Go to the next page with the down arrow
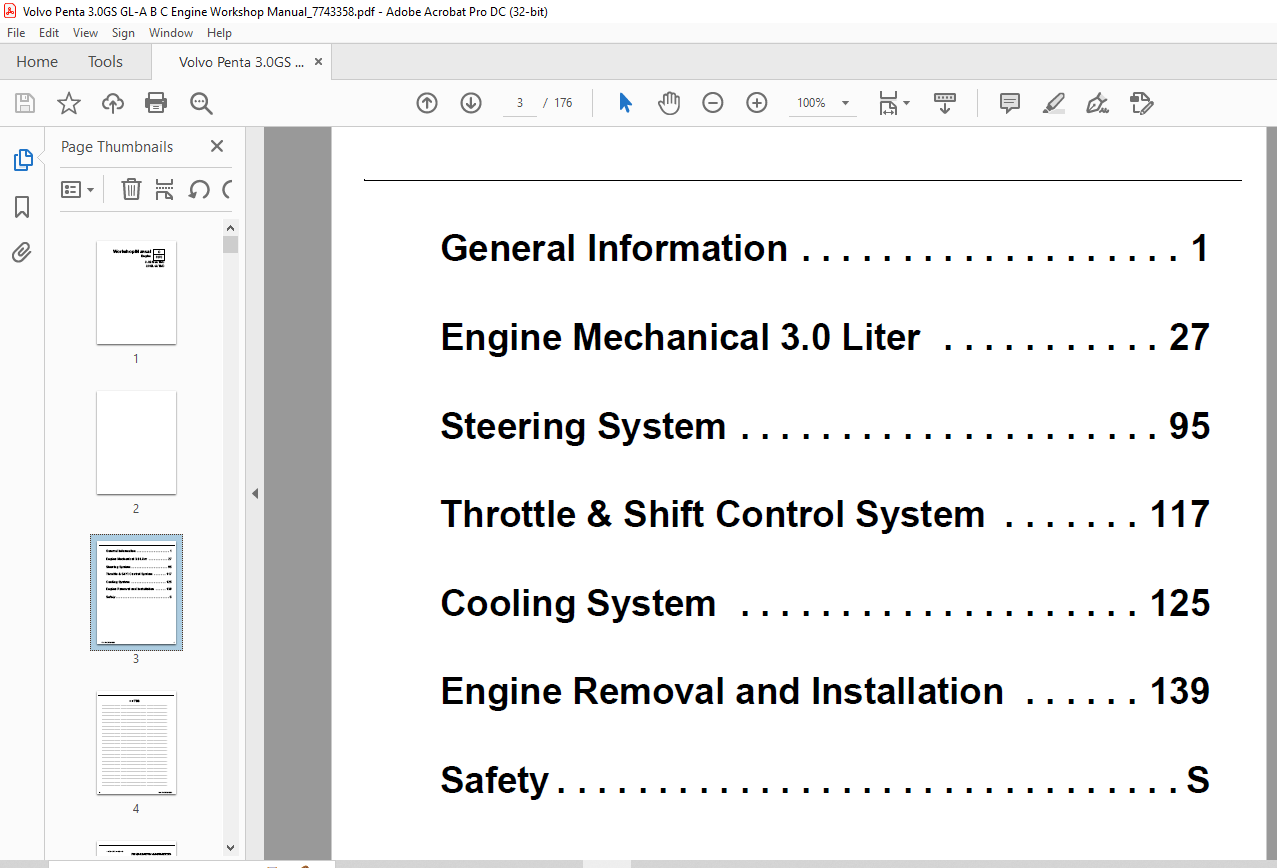This screenshot has height=868, width=1277. [x=471, y=103]
